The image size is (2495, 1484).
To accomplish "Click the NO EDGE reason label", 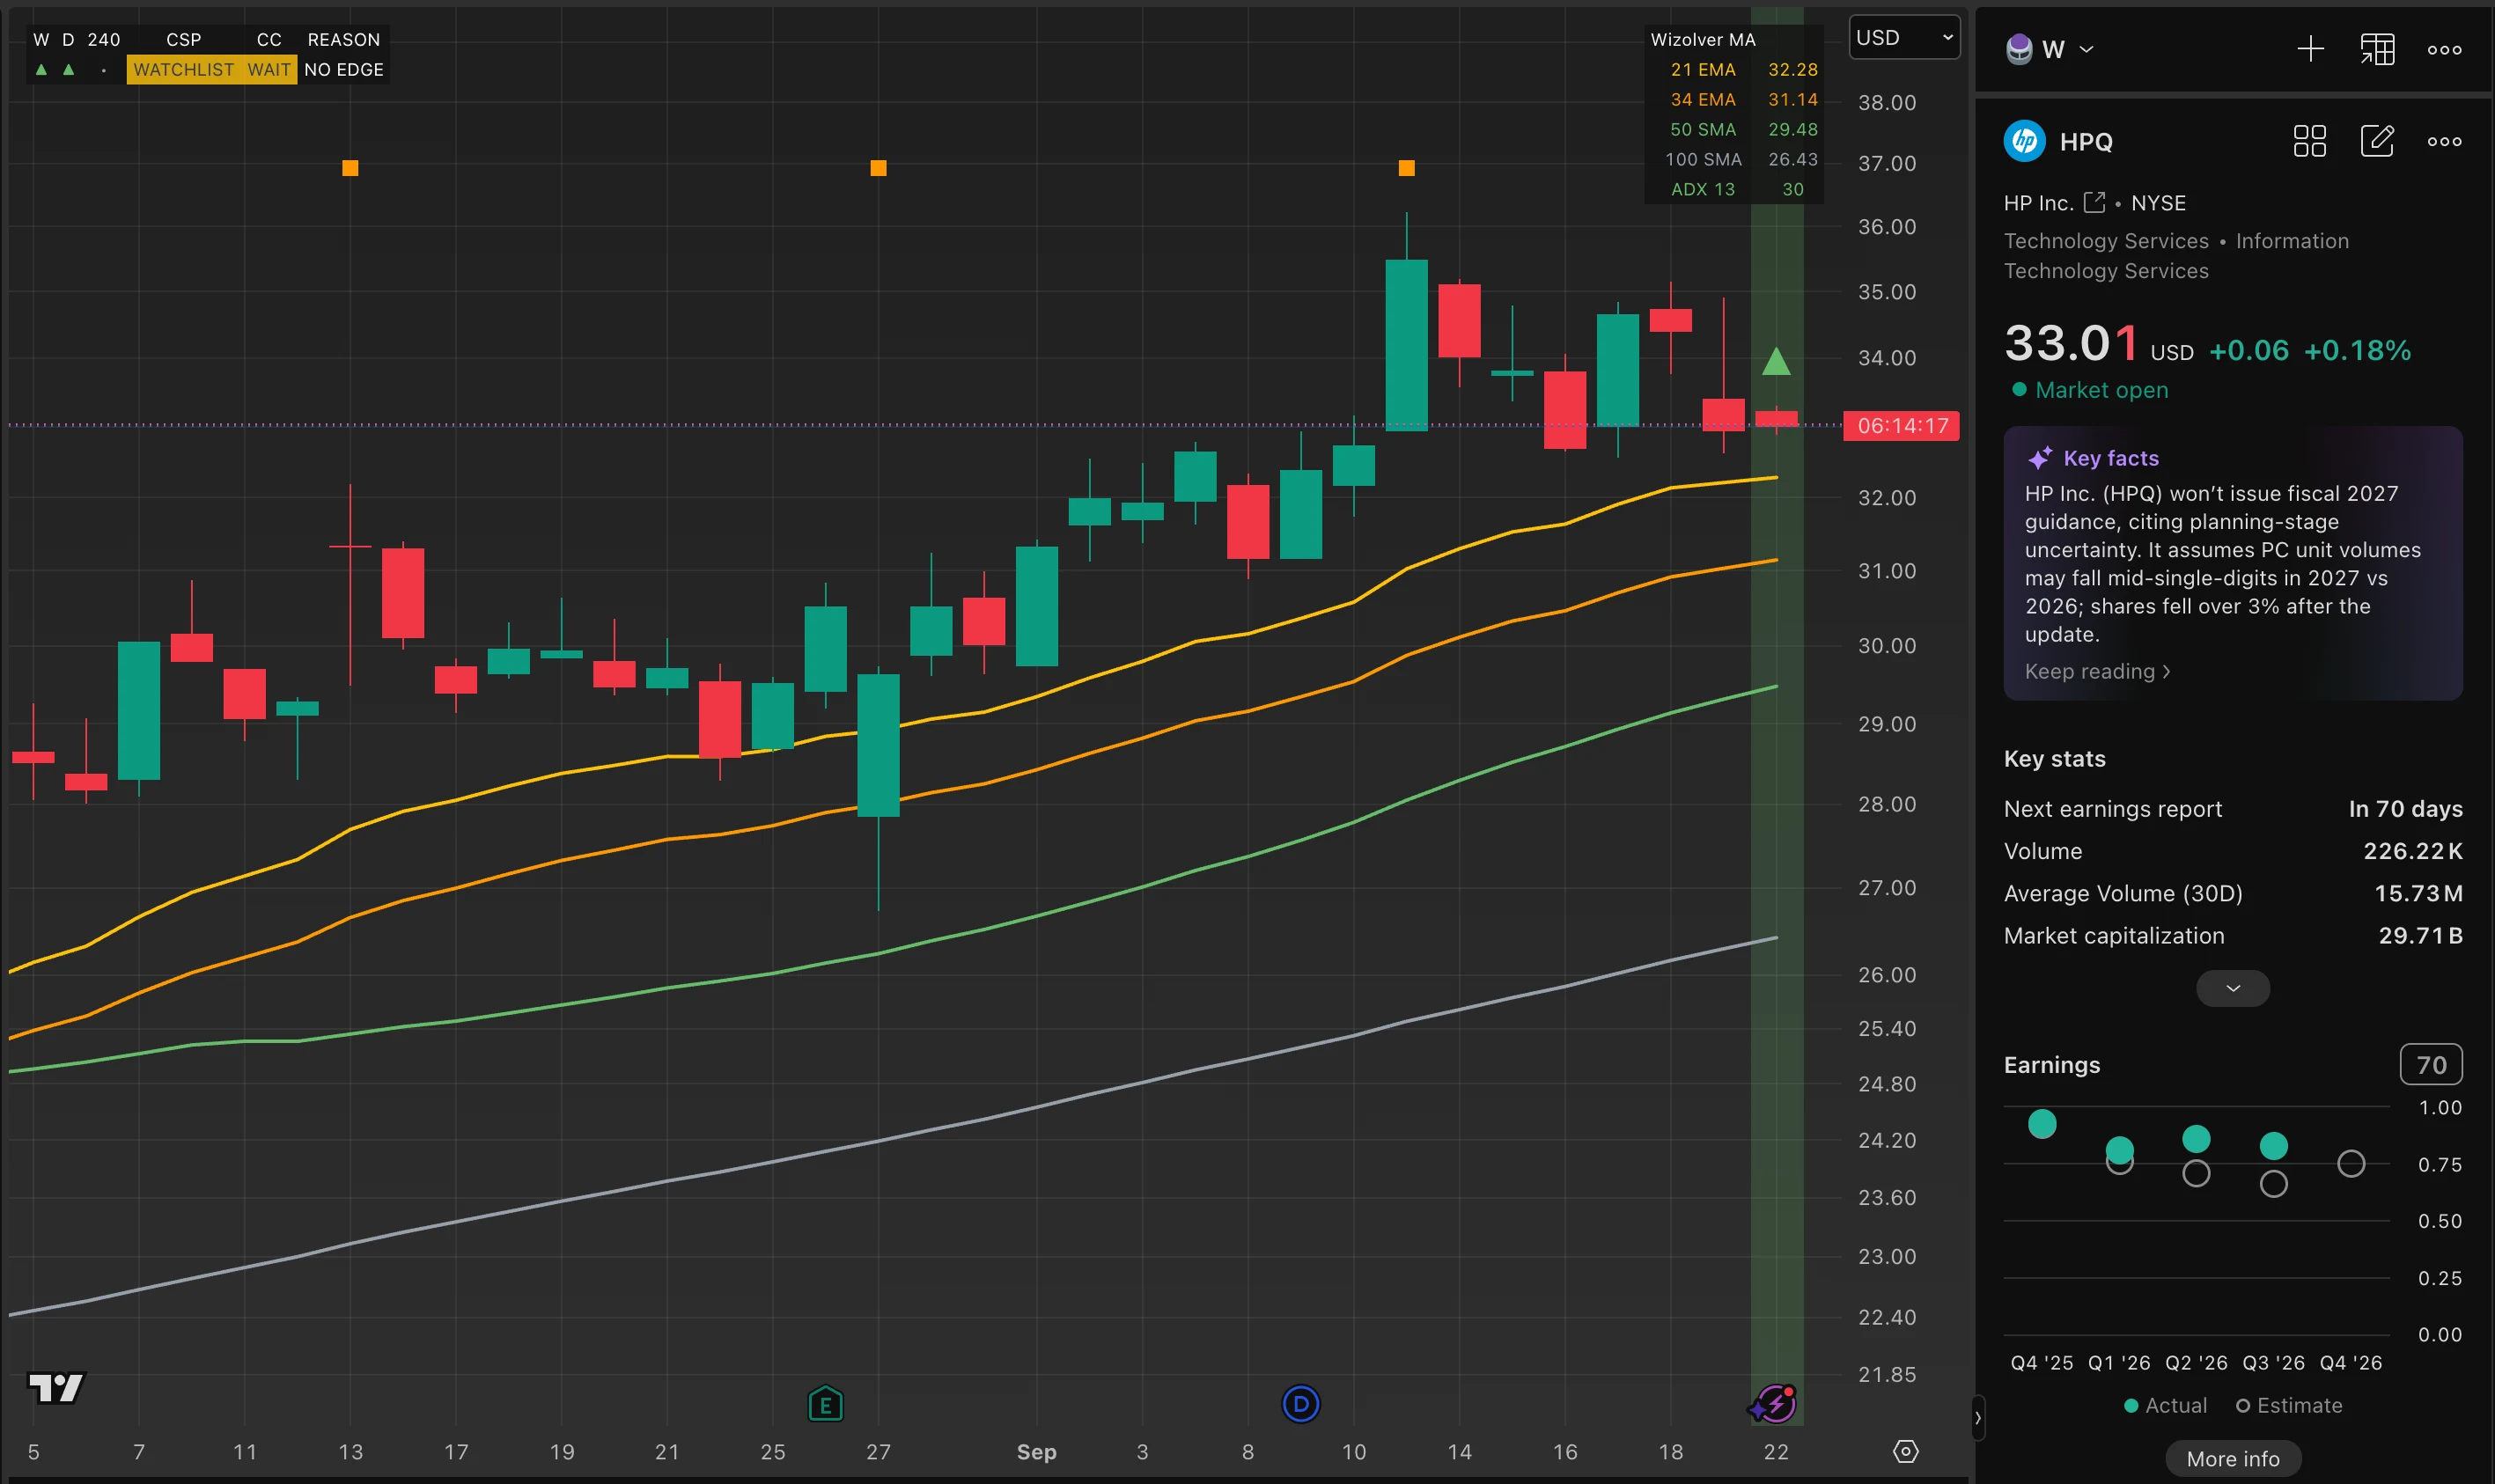I will (344, 70).
